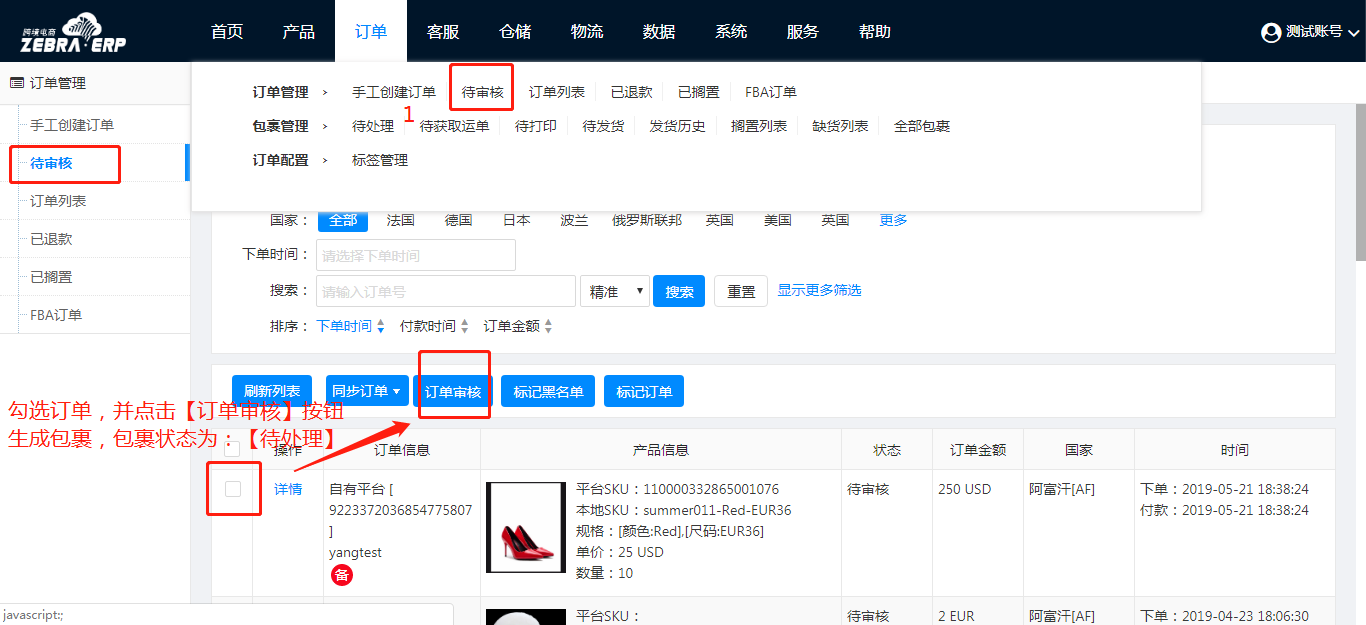This screenshot has height=625, width=1366.
Task: Click the order number search input field
Action: 445,291
